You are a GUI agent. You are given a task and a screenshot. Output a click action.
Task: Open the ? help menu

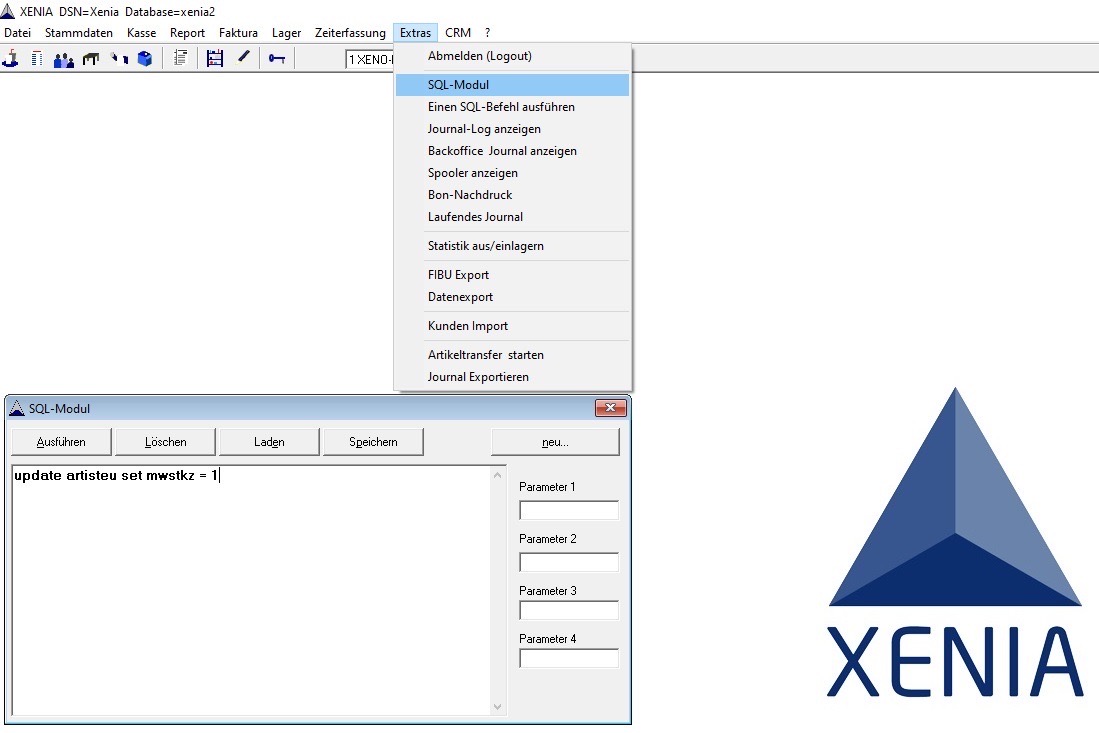pos(487,32)
